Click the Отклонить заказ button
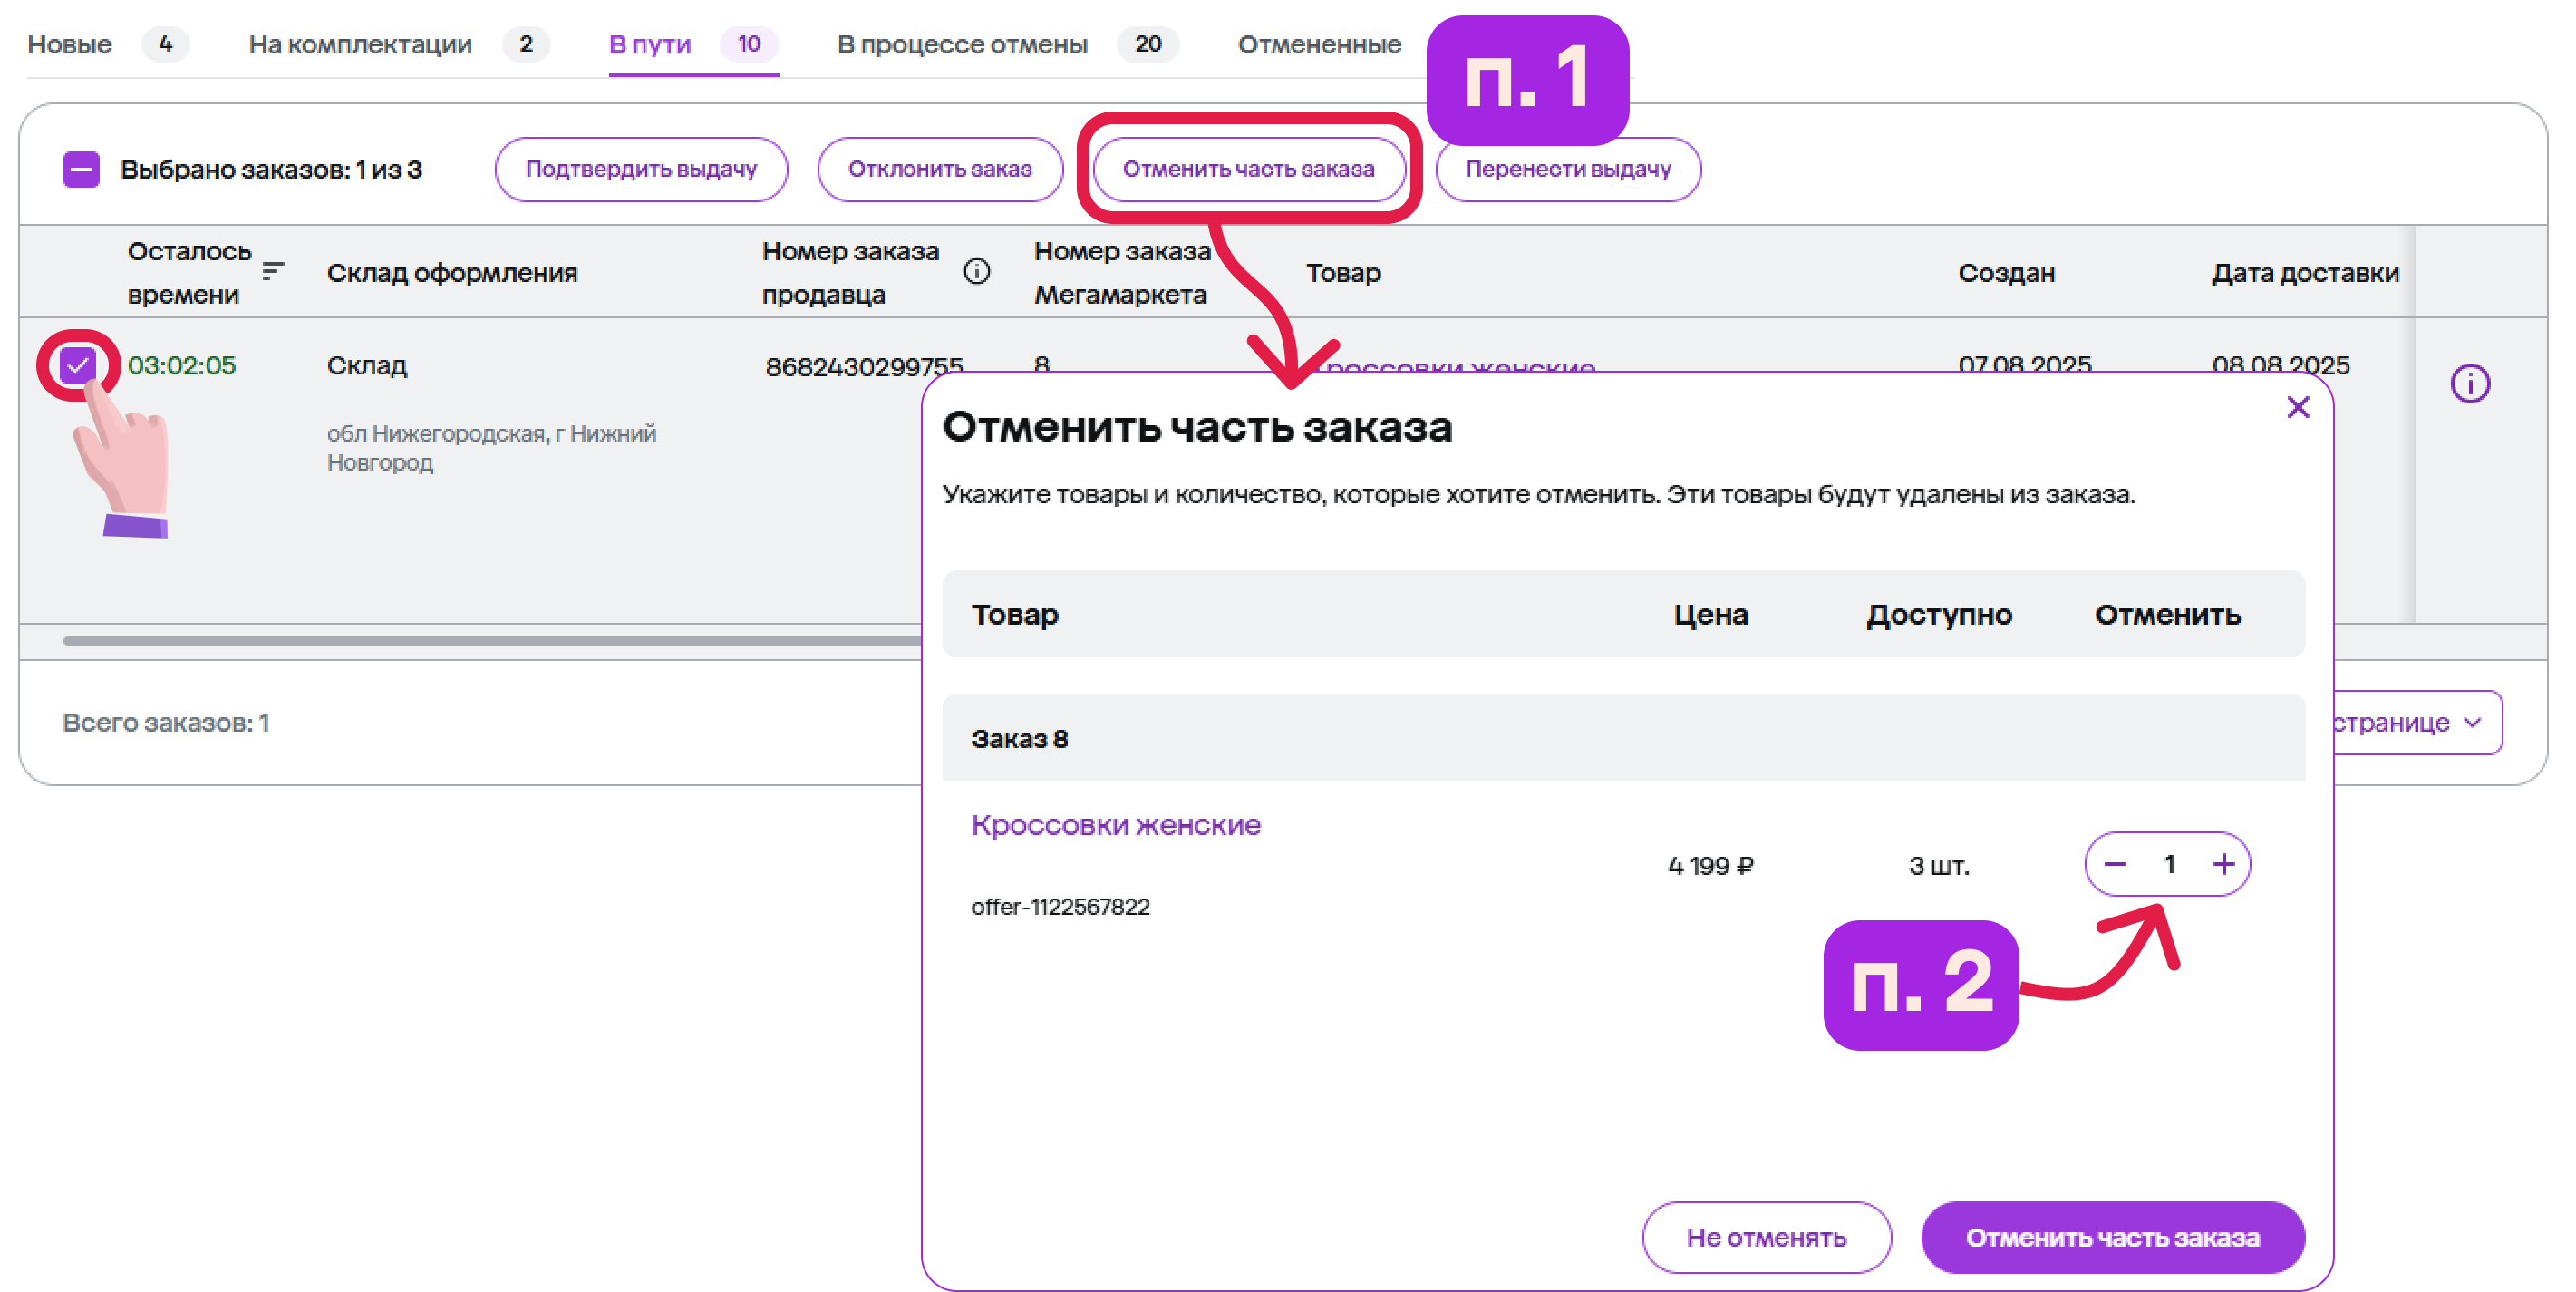The image size is (2576, 1292). pos(939,169)
